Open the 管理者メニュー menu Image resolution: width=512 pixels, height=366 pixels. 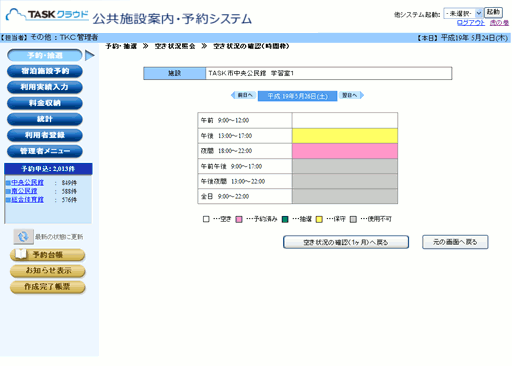coord(45,151)
